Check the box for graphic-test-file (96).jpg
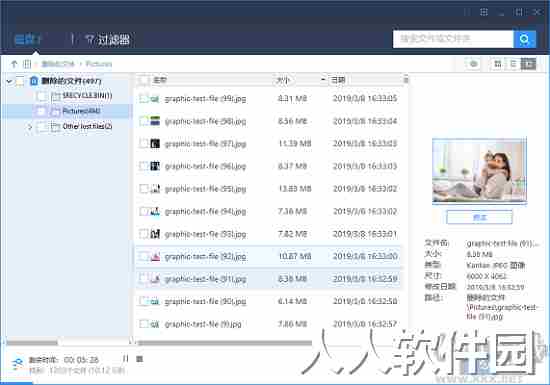550x385 pixels. tap(143, 166)
